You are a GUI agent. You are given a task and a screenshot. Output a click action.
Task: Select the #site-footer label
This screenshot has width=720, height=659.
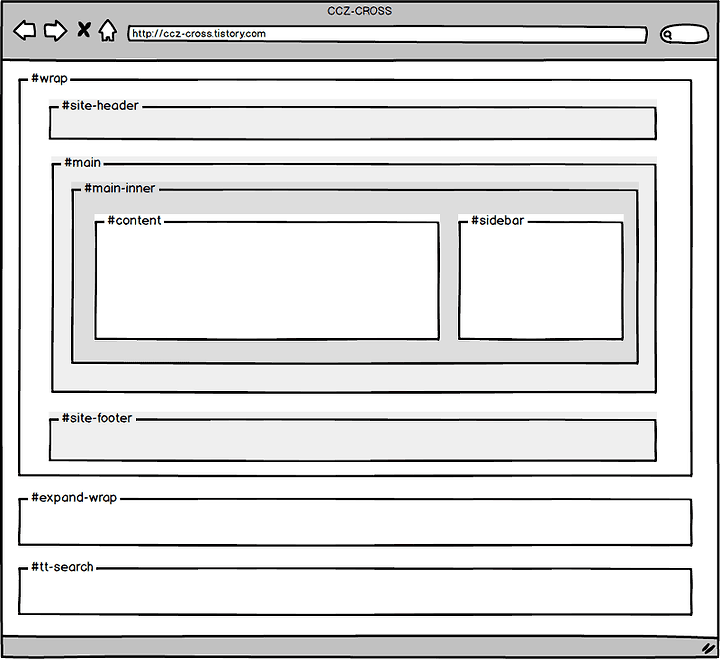pos(97,418)
